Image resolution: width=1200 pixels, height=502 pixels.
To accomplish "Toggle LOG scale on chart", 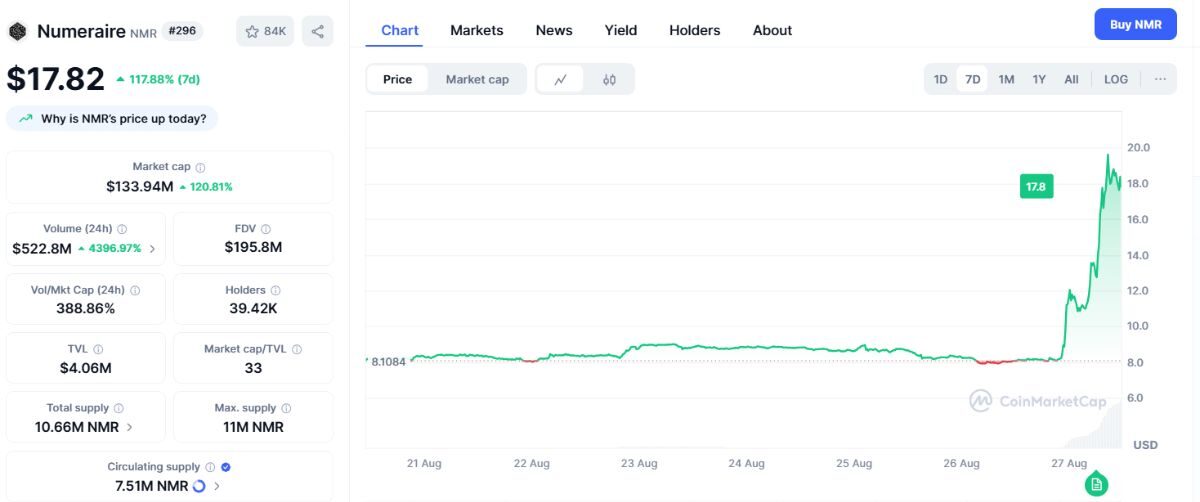I will pos(1116,79).
